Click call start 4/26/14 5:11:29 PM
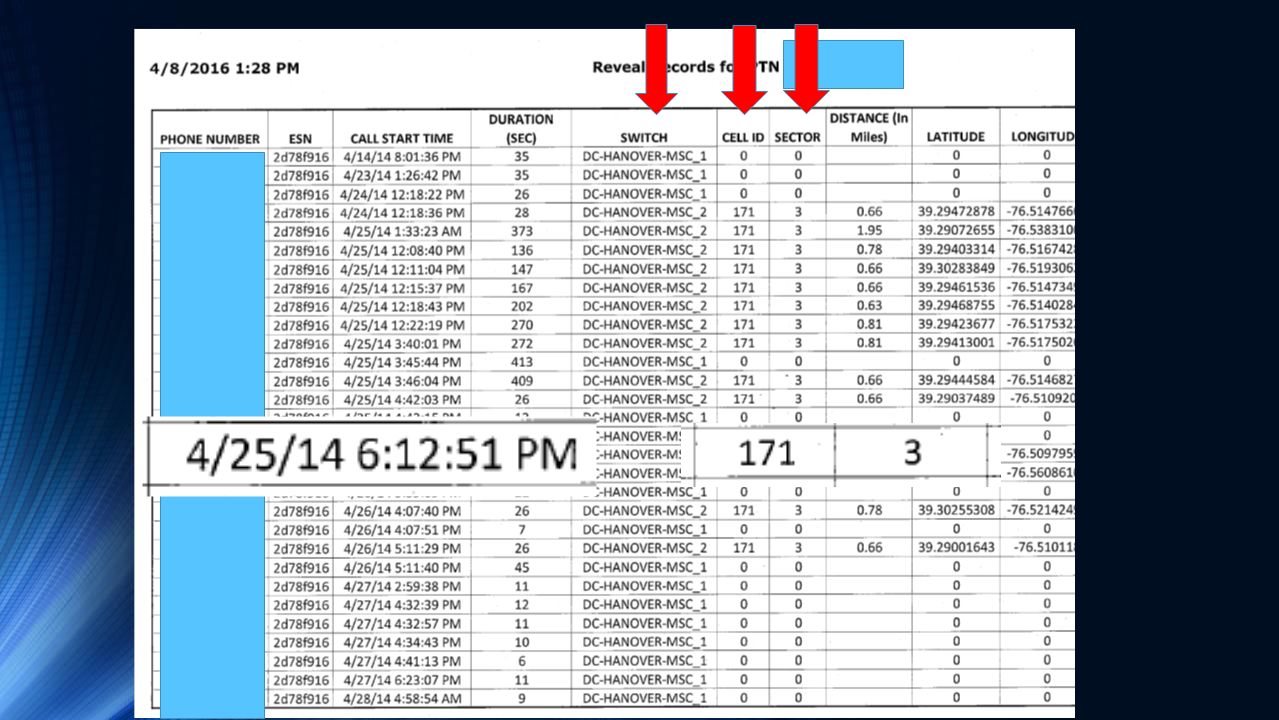The height and width of the screenshot is (720, 1279). 402,549
